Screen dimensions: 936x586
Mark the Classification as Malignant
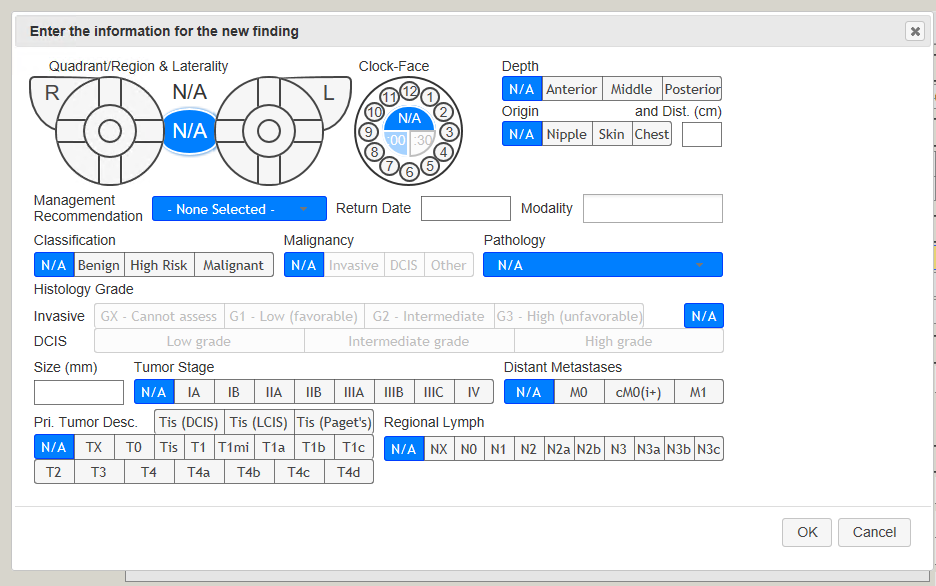233,264
